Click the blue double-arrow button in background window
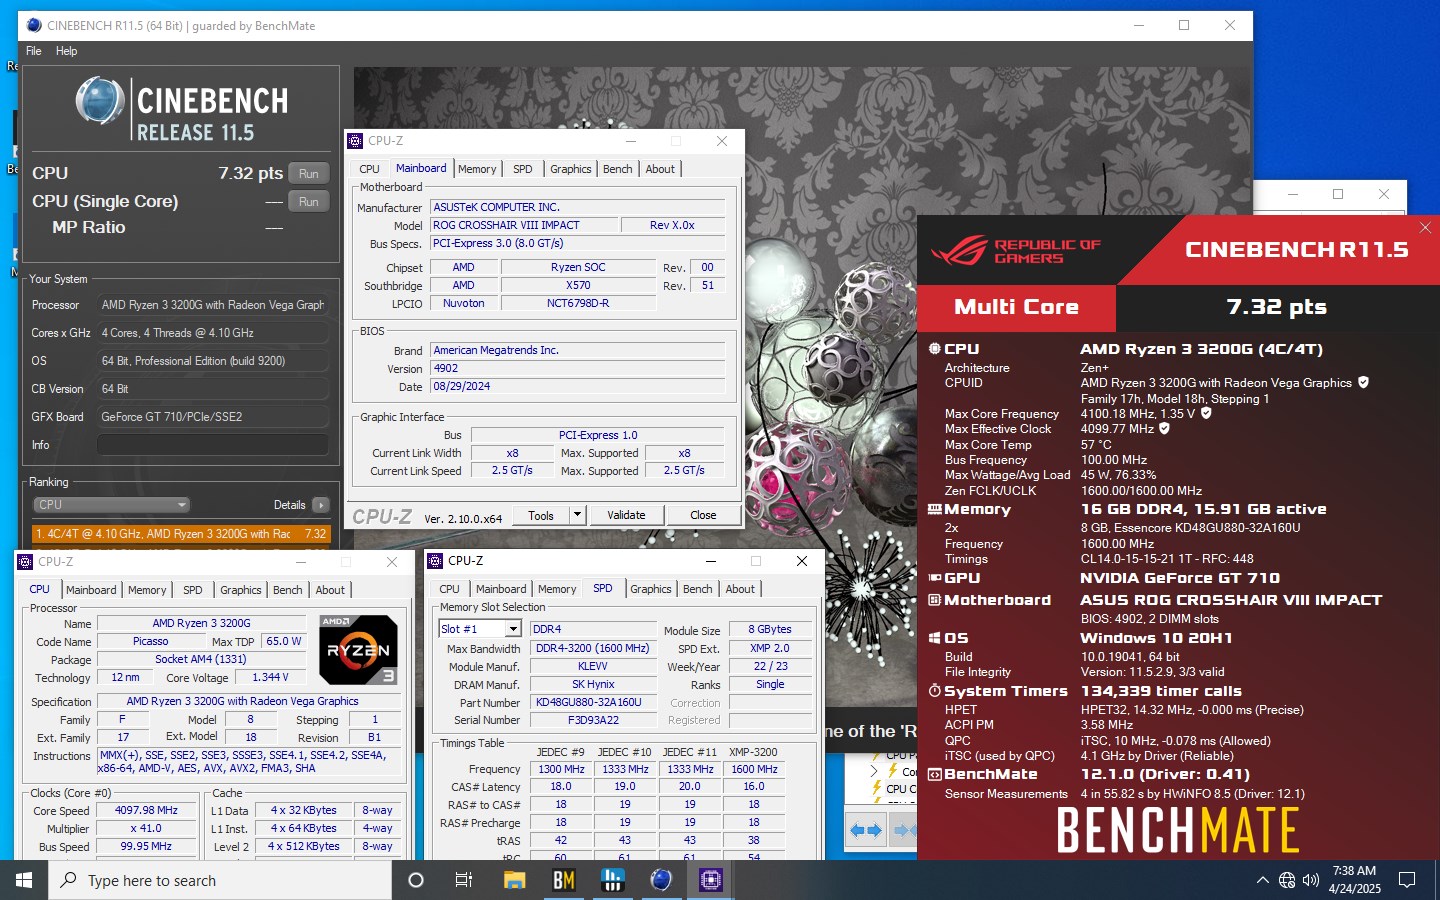This screenshot has width=1440, height=900. (866, 830)
